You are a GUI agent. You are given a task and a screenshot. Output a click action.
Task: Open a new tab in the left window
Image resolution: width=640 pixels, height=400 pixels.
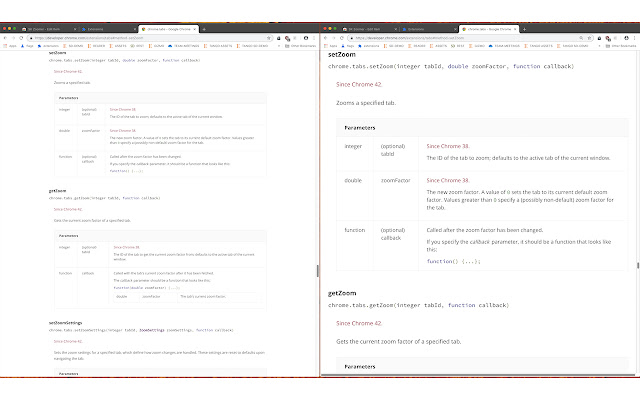click(204, 29)
